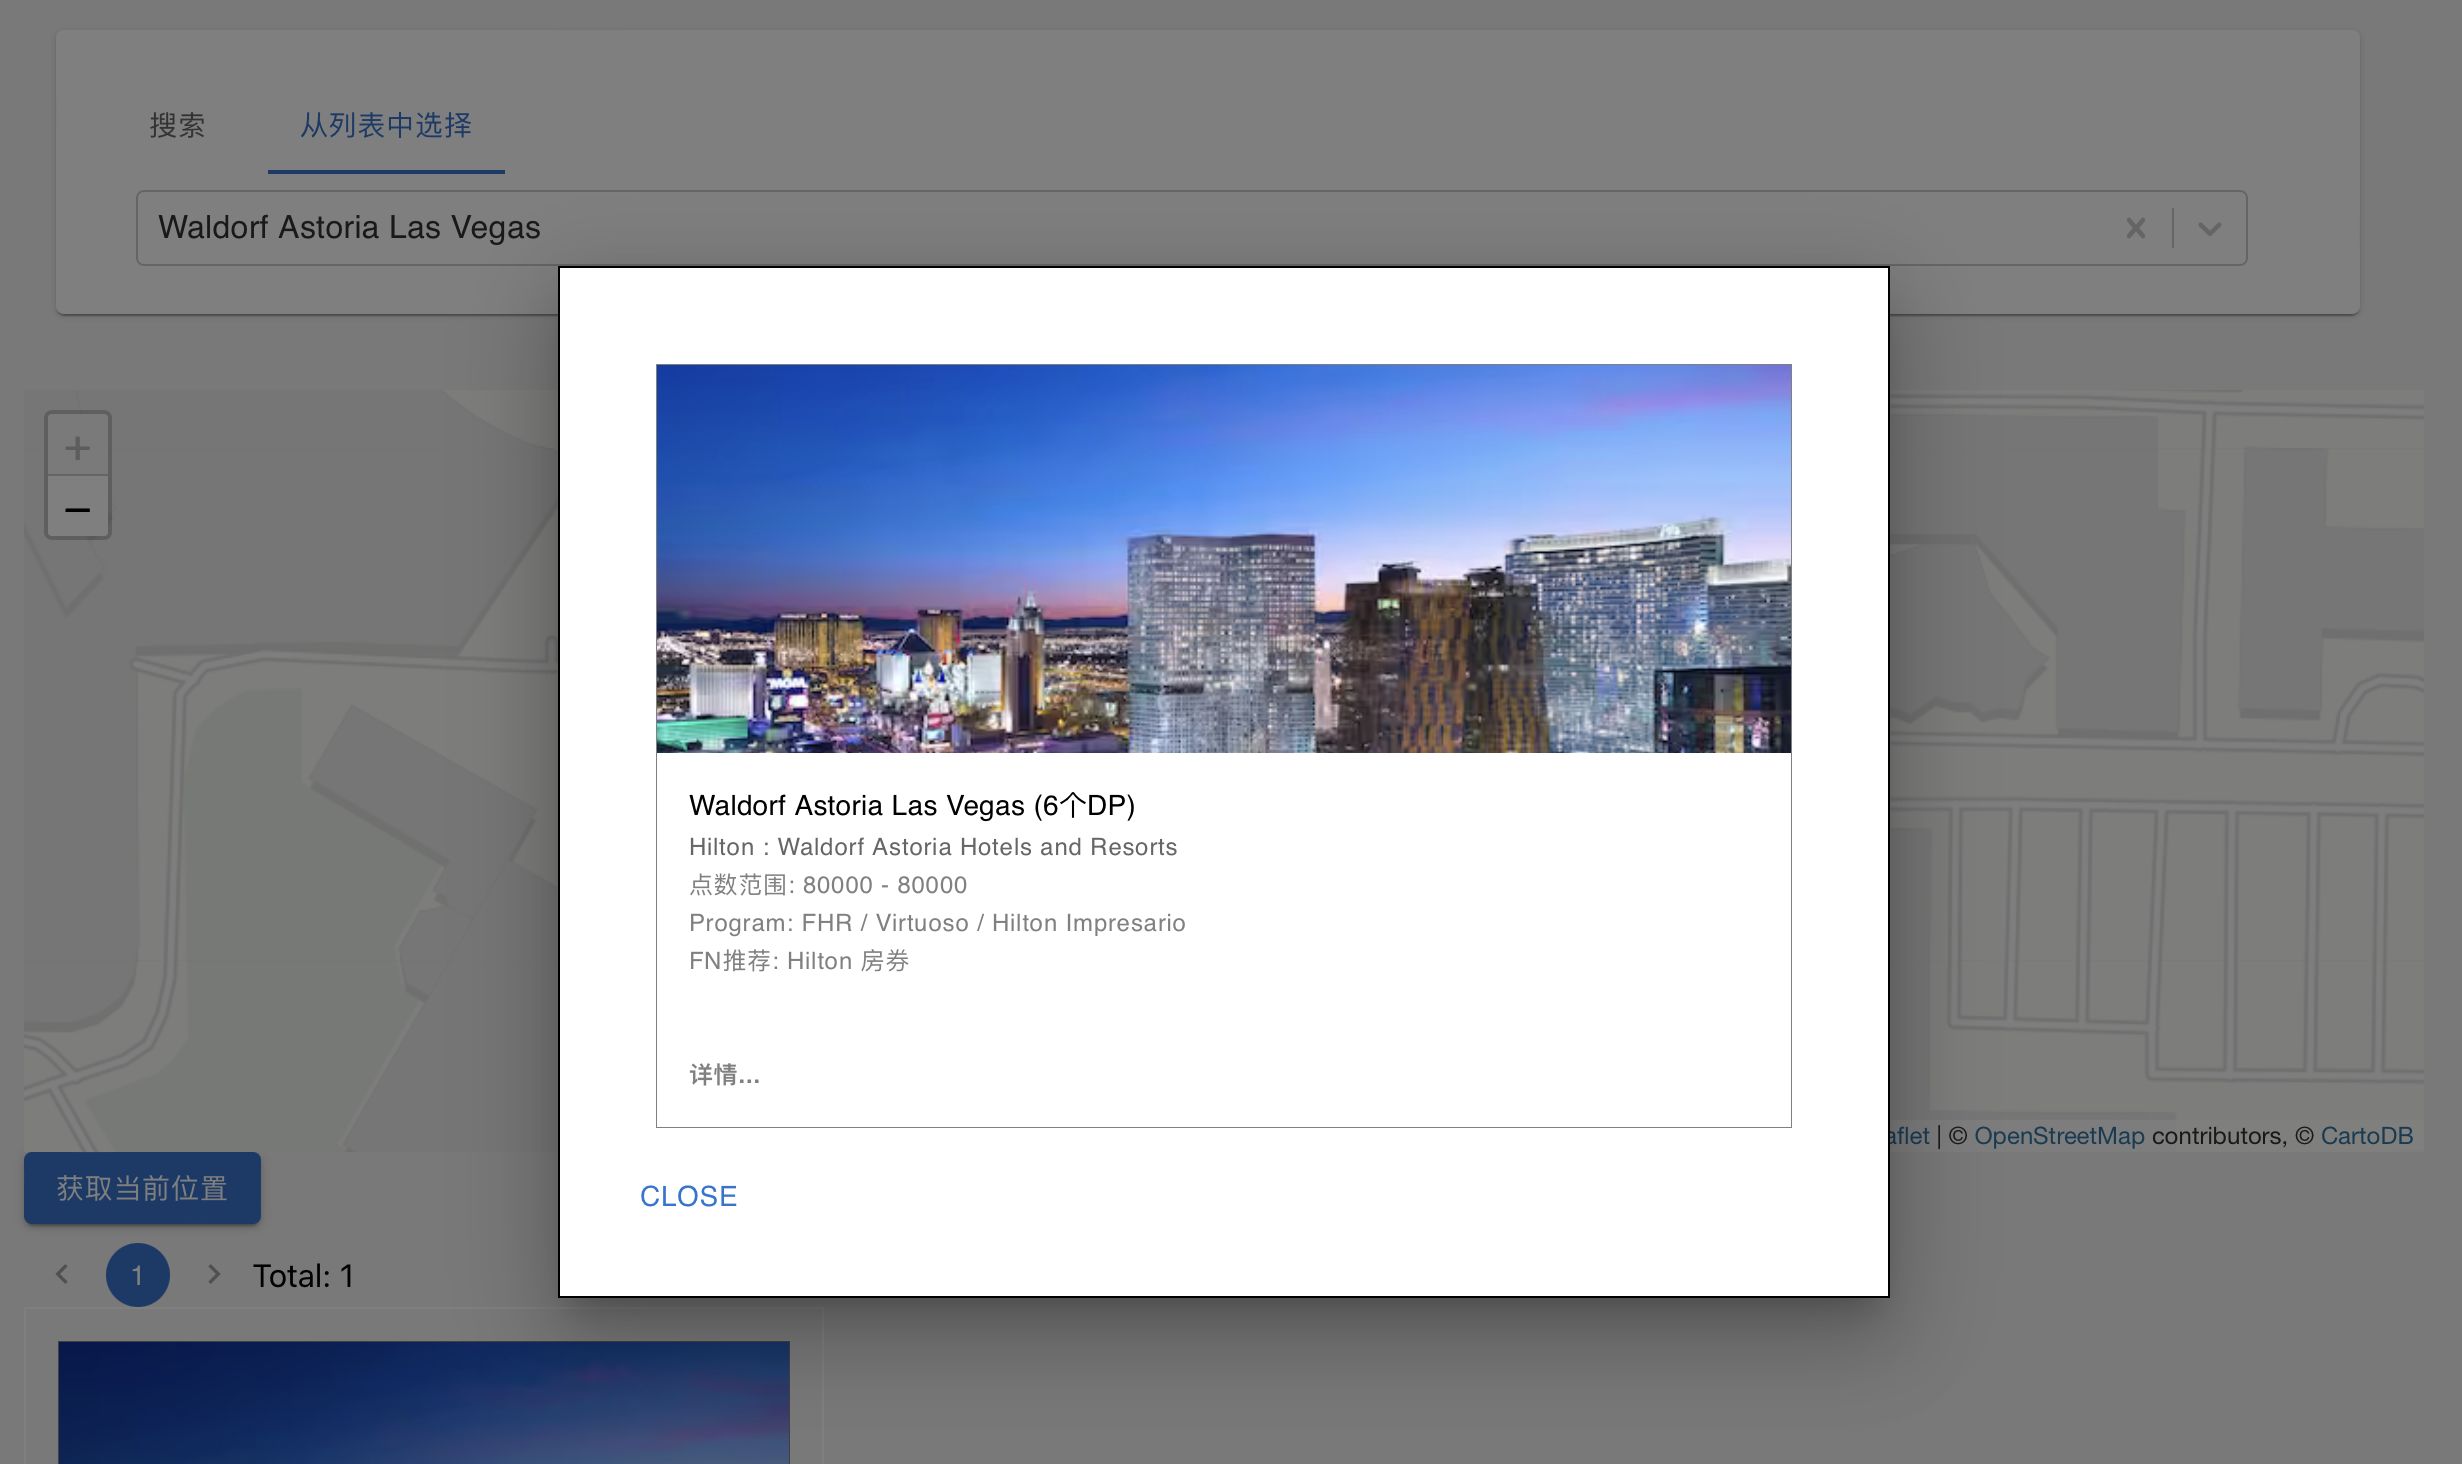Open the 详情... details link
Image resolution: width=2462 pixels, height=1464 pixels.
[x=724, y=1074]
